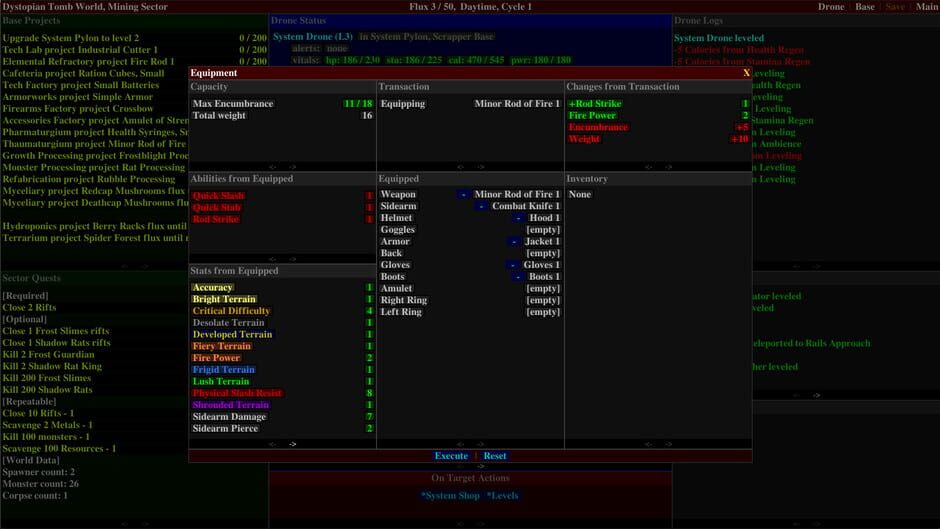
Task: Go to previous page of Stats from Equipped
Action: [x=273, y=444]
